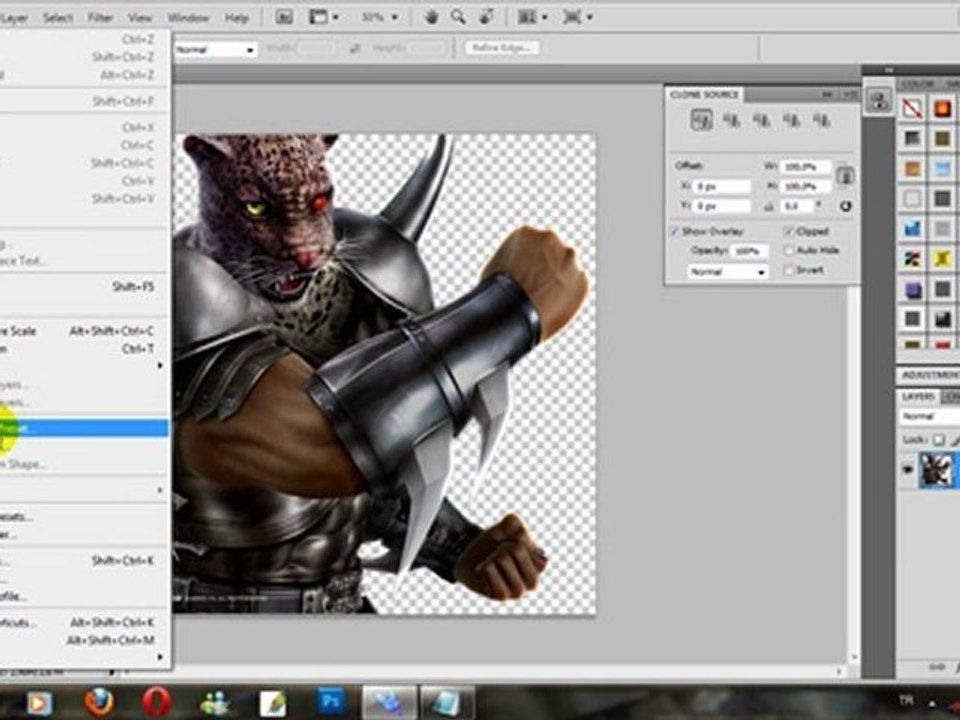Enable the Auto Hide checkbox
This screenshot has width=960, height=720.
point(789,250)
